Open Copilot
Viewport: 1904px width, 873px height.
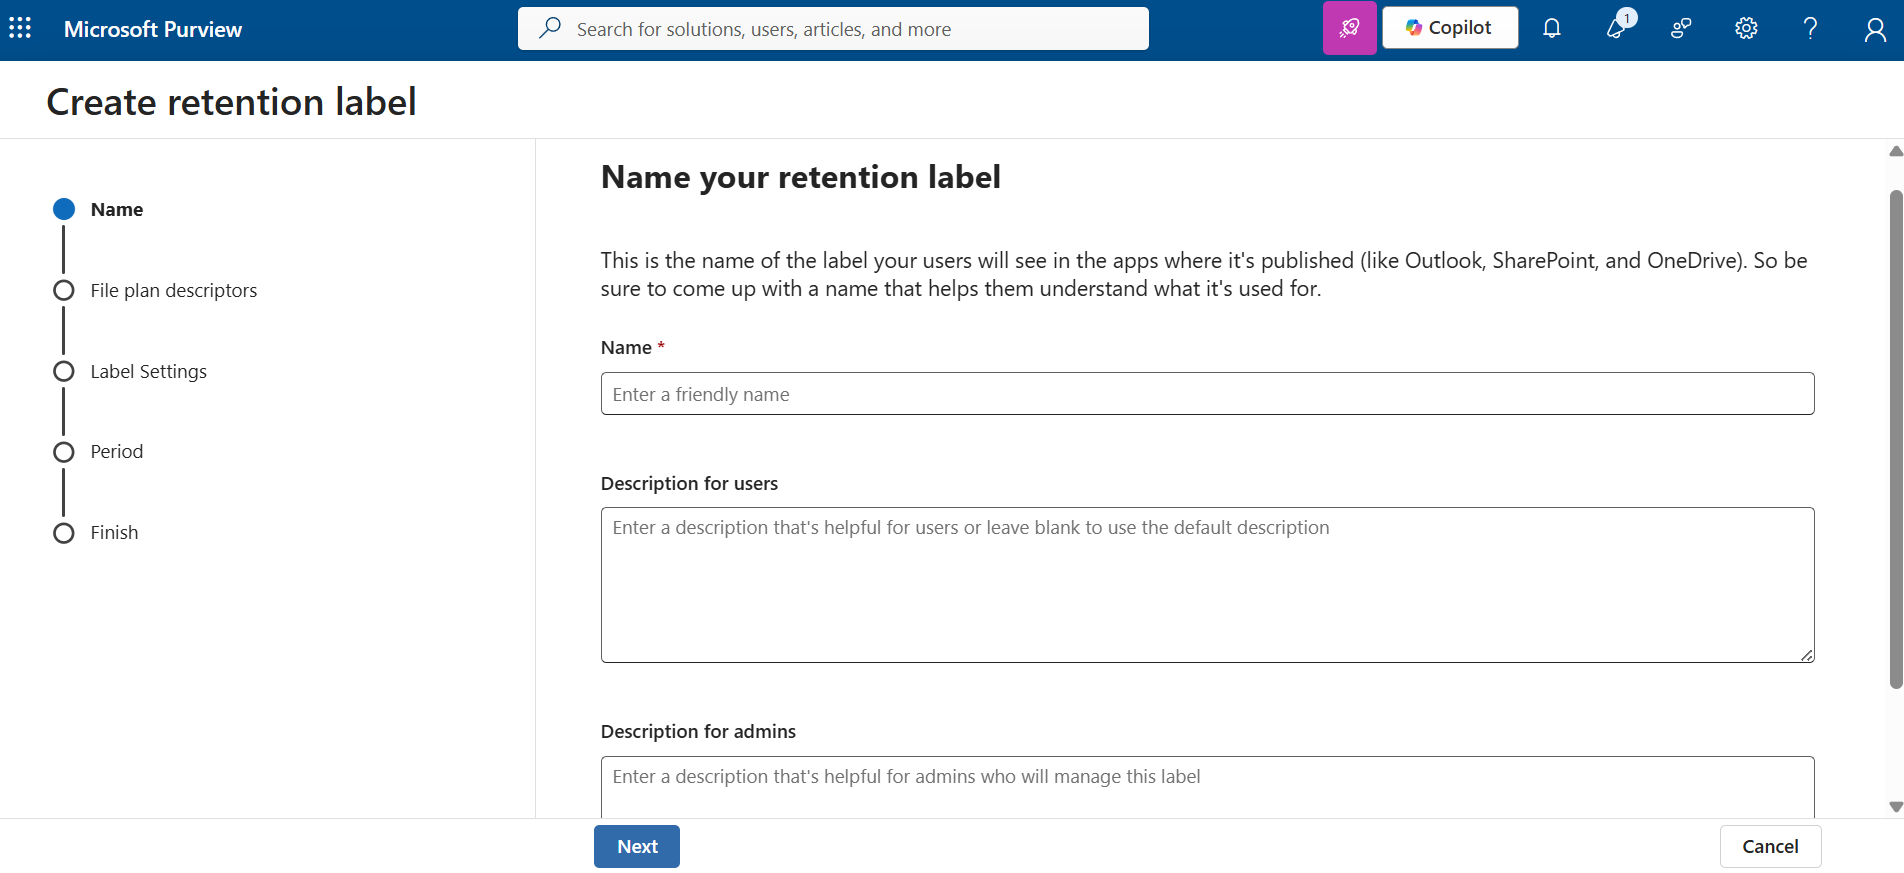point(1449,28)
